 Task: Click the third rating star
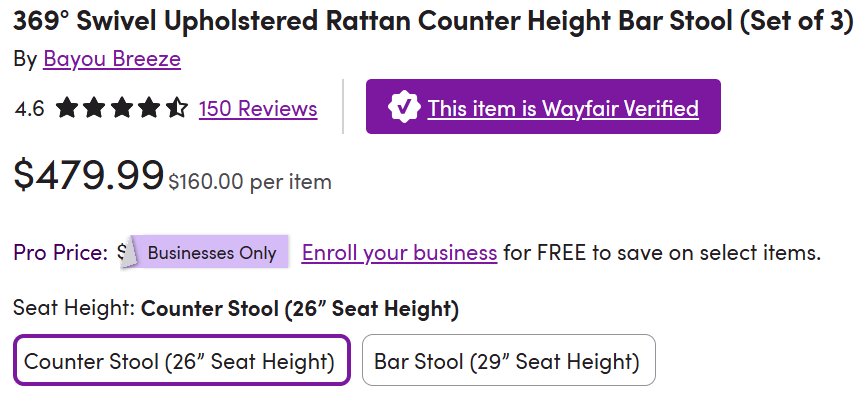[x=122, y=107]
